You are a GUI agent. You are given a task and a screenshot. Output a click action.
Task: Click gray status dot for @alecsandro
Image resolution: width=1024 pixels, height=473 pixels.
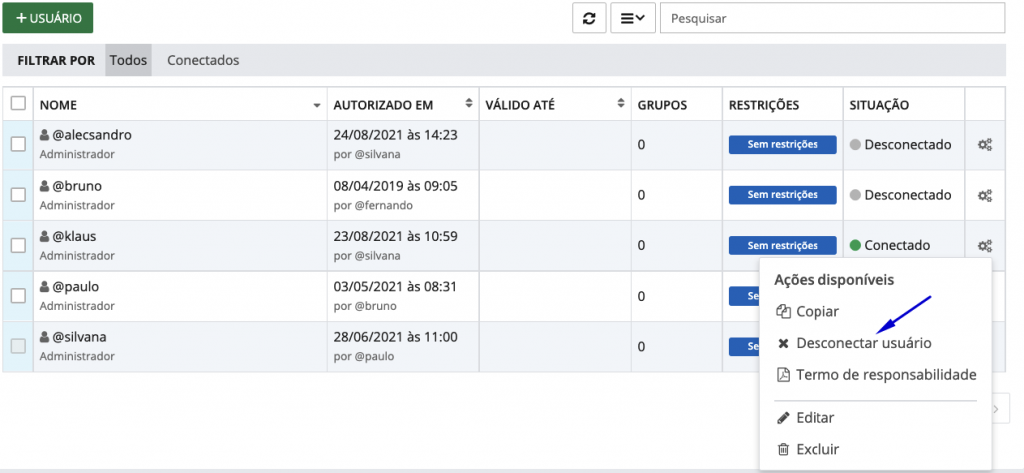[855, 145]
